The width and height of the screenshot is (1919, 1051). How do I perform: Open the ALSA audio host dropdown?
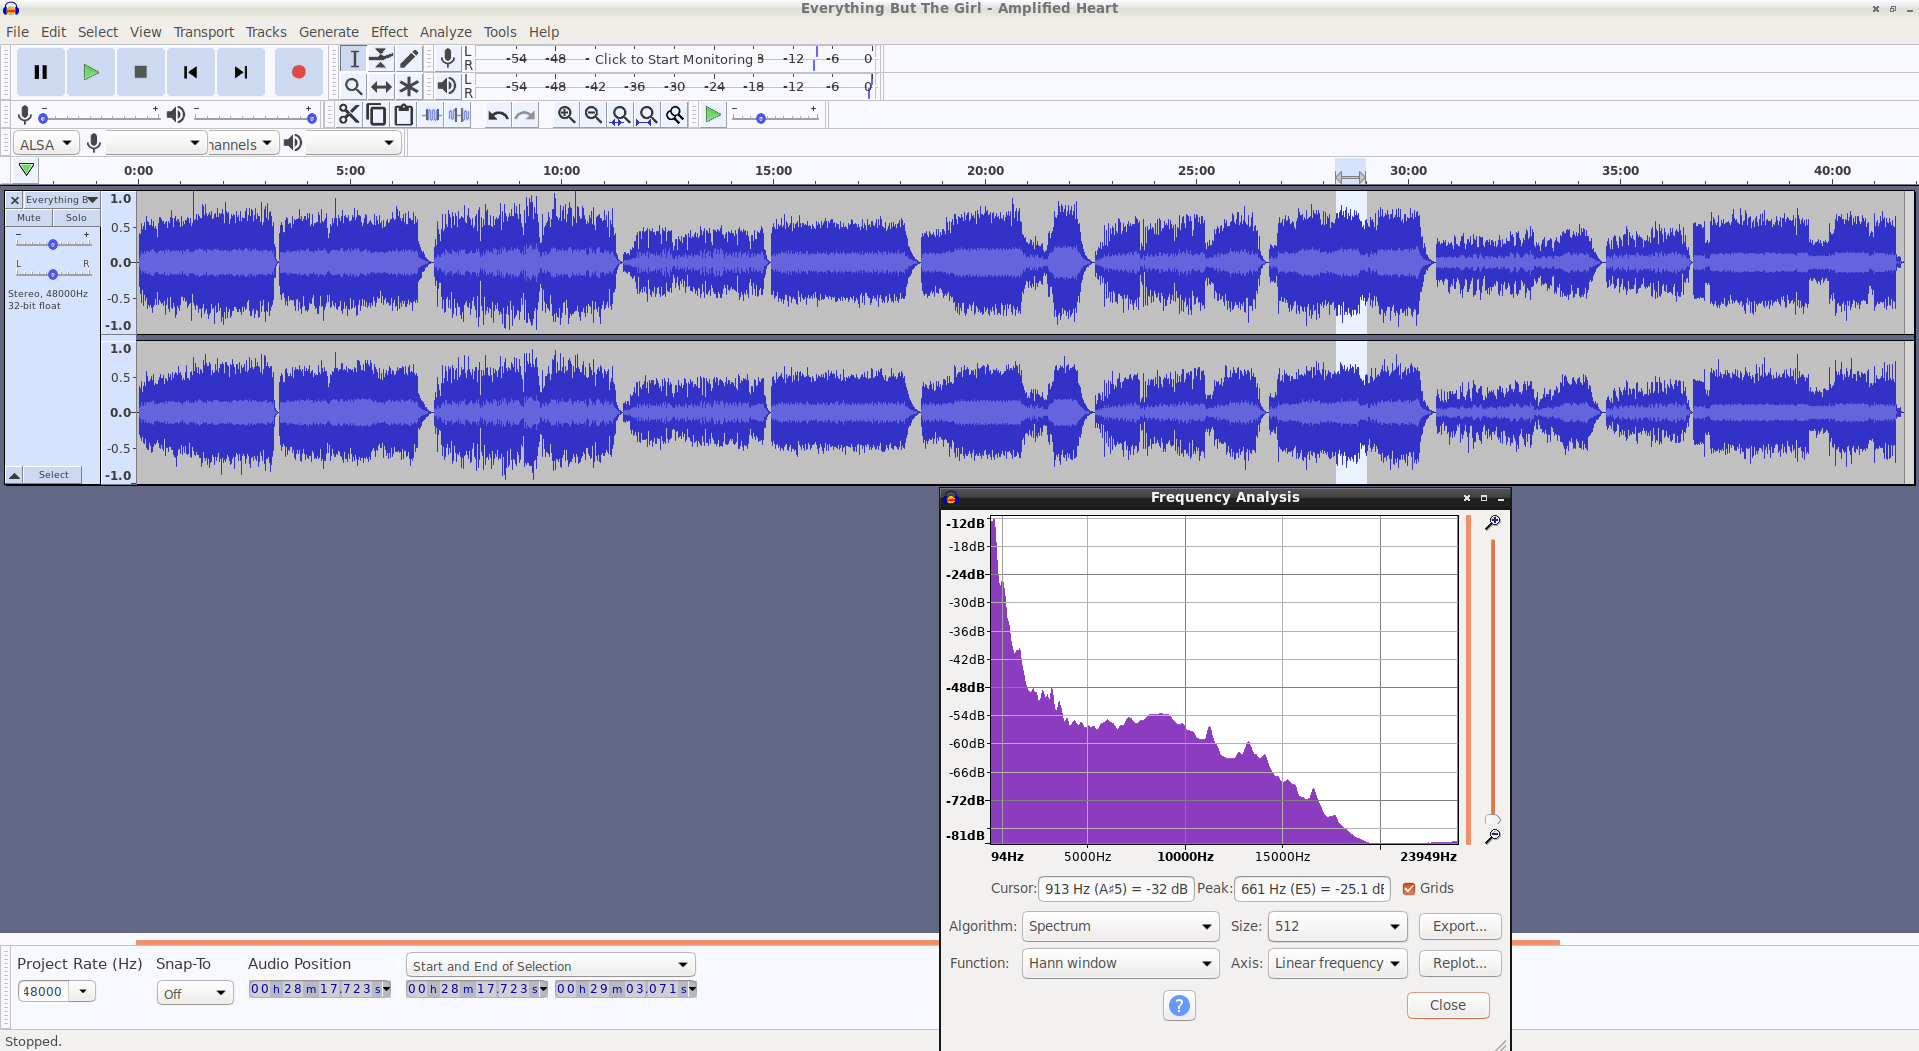46,144
